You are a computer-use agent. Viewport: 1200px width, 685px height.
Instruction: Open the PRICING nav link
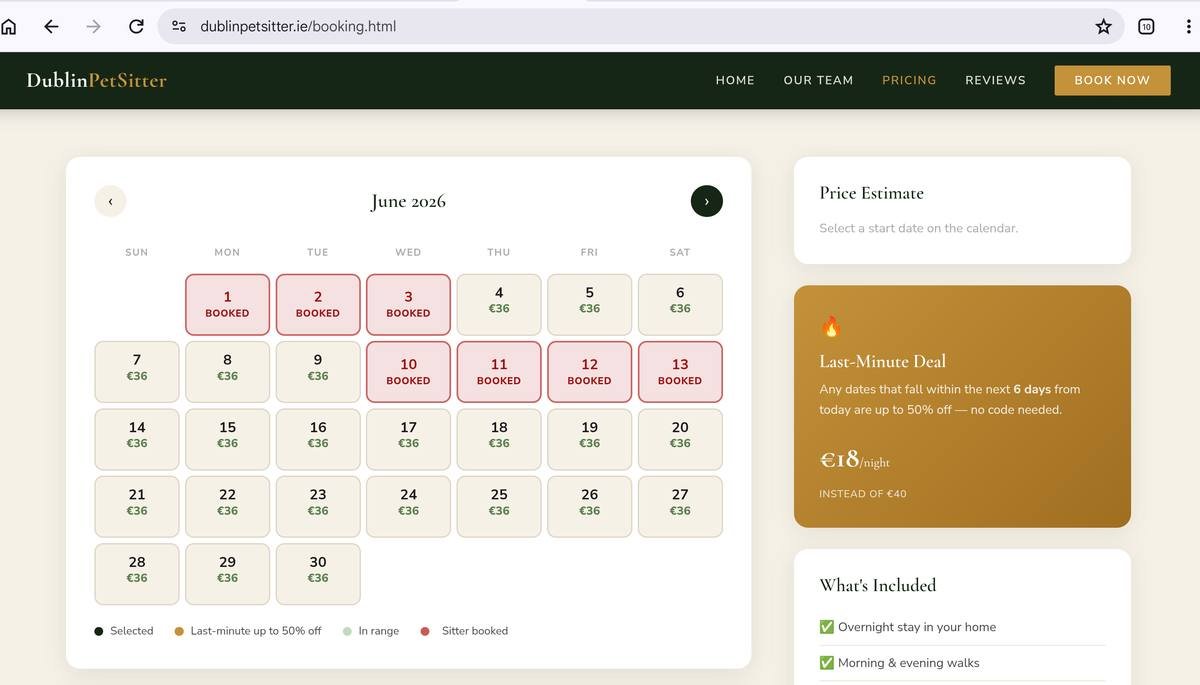[909, 80]
